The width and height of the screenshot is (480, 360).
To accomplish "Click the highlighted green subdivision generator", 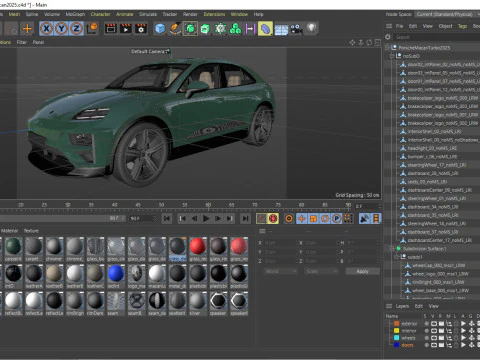I will click(x=190, y=29).
